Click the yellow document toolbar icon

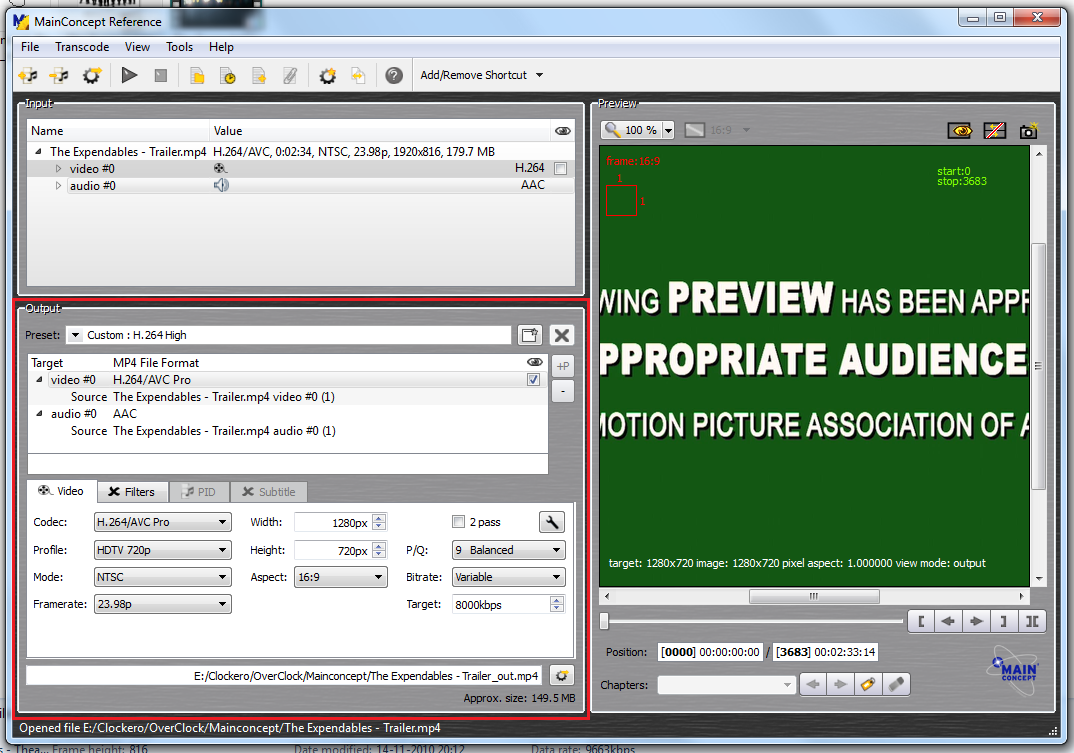[197, 75]
